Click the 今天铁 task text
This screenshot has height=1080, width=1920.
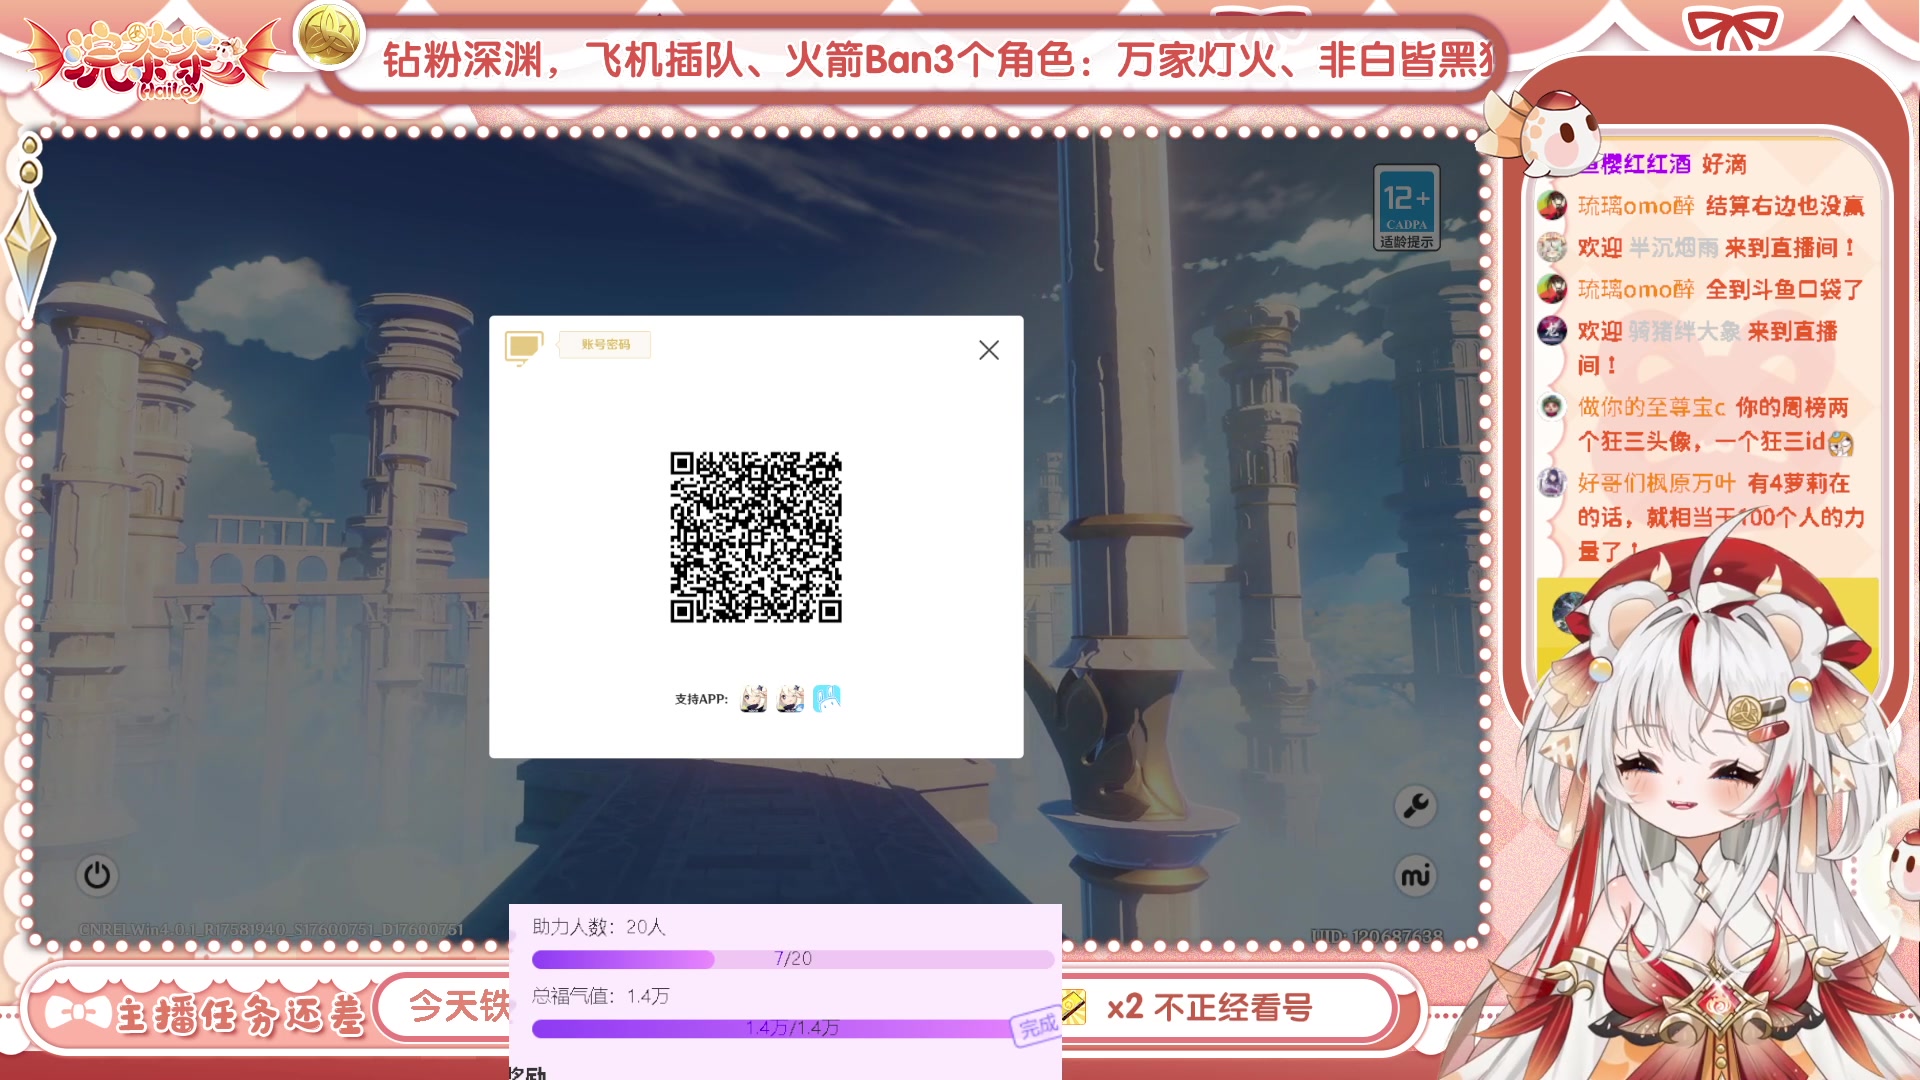point(459,1006)
